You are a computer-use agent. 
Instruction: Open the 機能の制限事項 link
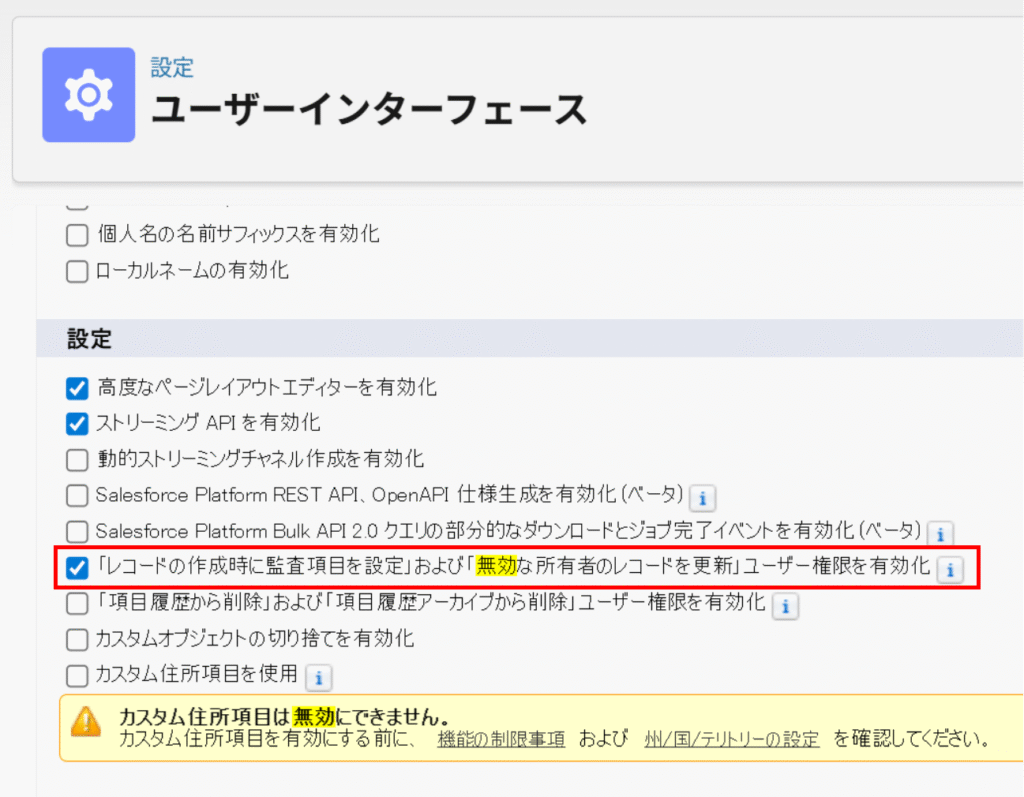point(501,741)
